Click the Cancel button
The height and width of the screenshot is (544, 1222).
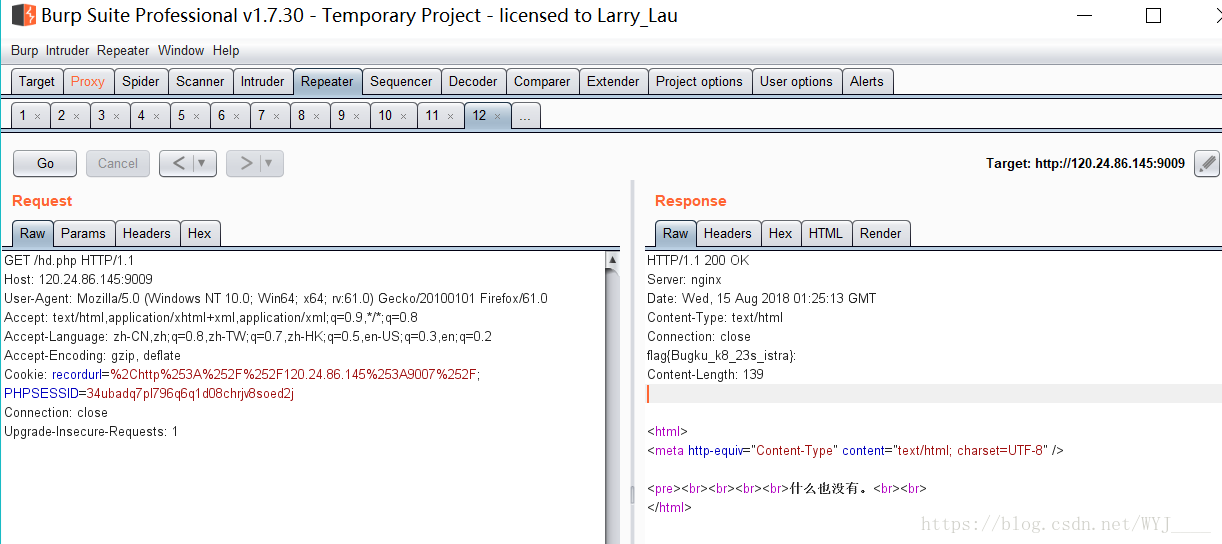[x=118, y=163]
